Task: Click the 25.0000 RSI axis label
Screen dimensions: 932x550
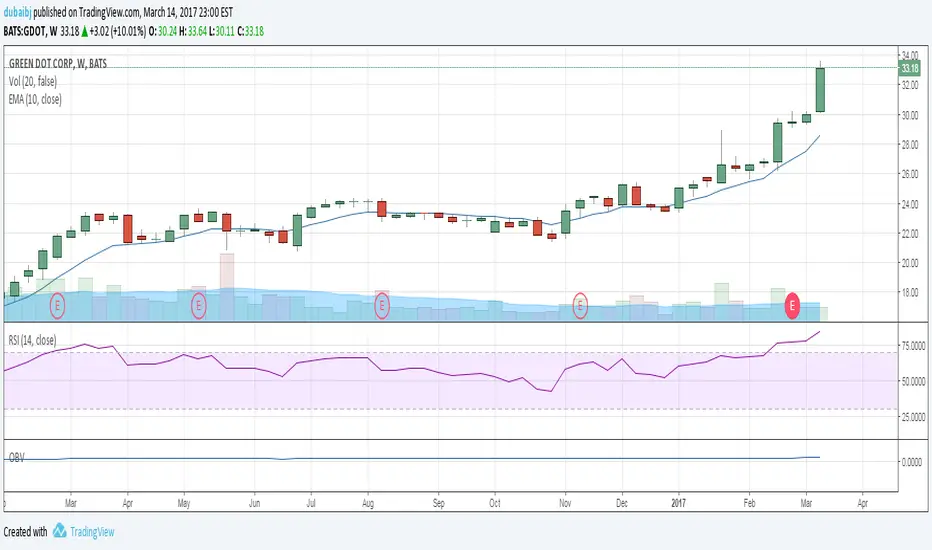Action: [913, 417]
